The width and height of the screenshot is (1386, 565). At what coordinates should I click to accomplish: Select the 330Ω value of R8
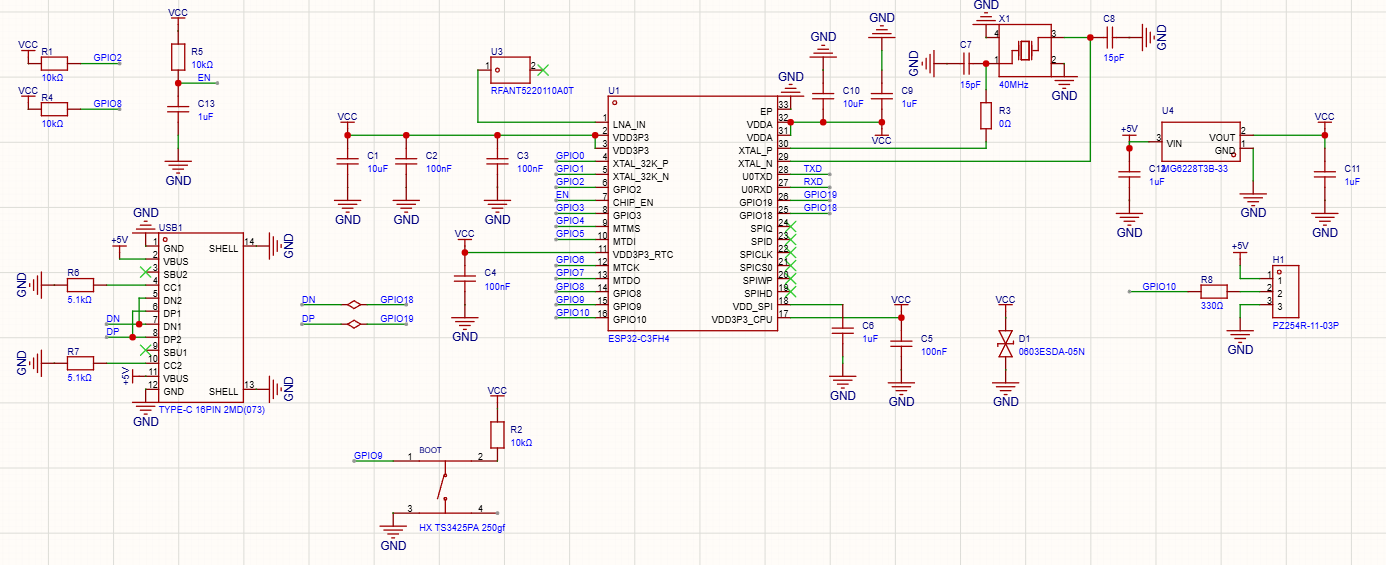click(x=1211, y=306)
